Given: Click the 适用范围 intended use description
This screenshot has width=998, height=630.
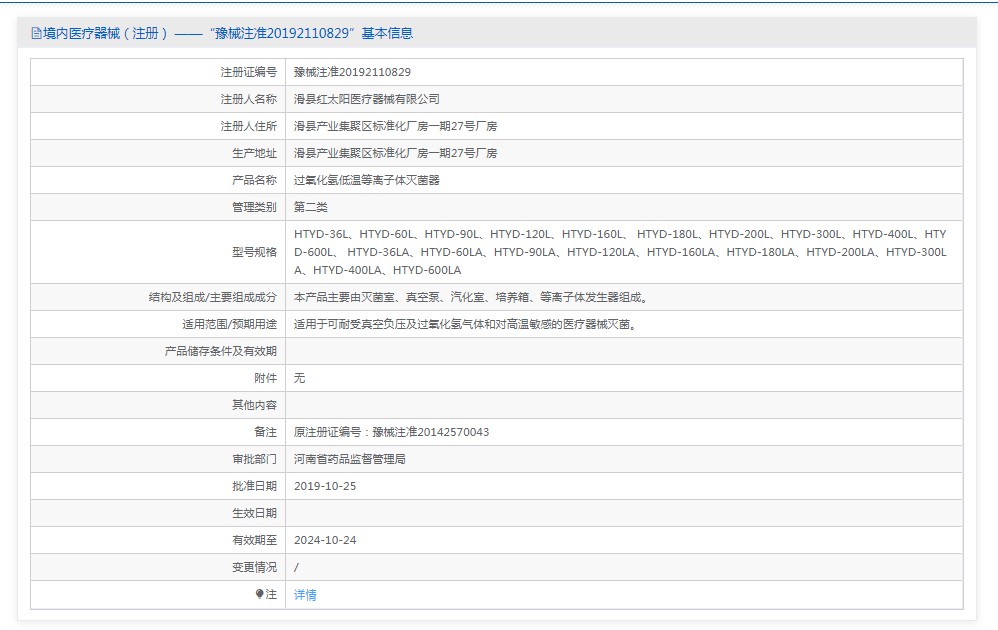Looking at the screenshot, I should pyautogui.click(x=465, y=324).
